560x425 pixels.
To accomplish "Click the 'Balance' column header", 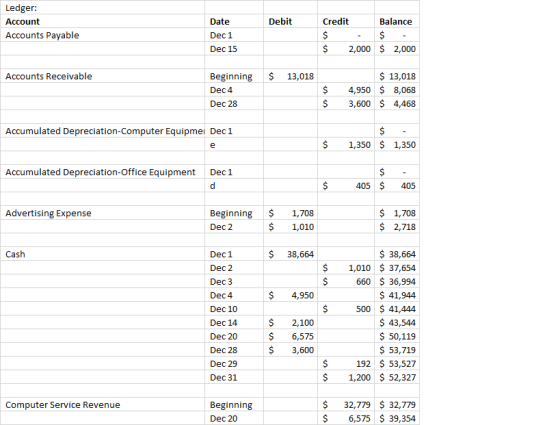I will click(397, 21).
